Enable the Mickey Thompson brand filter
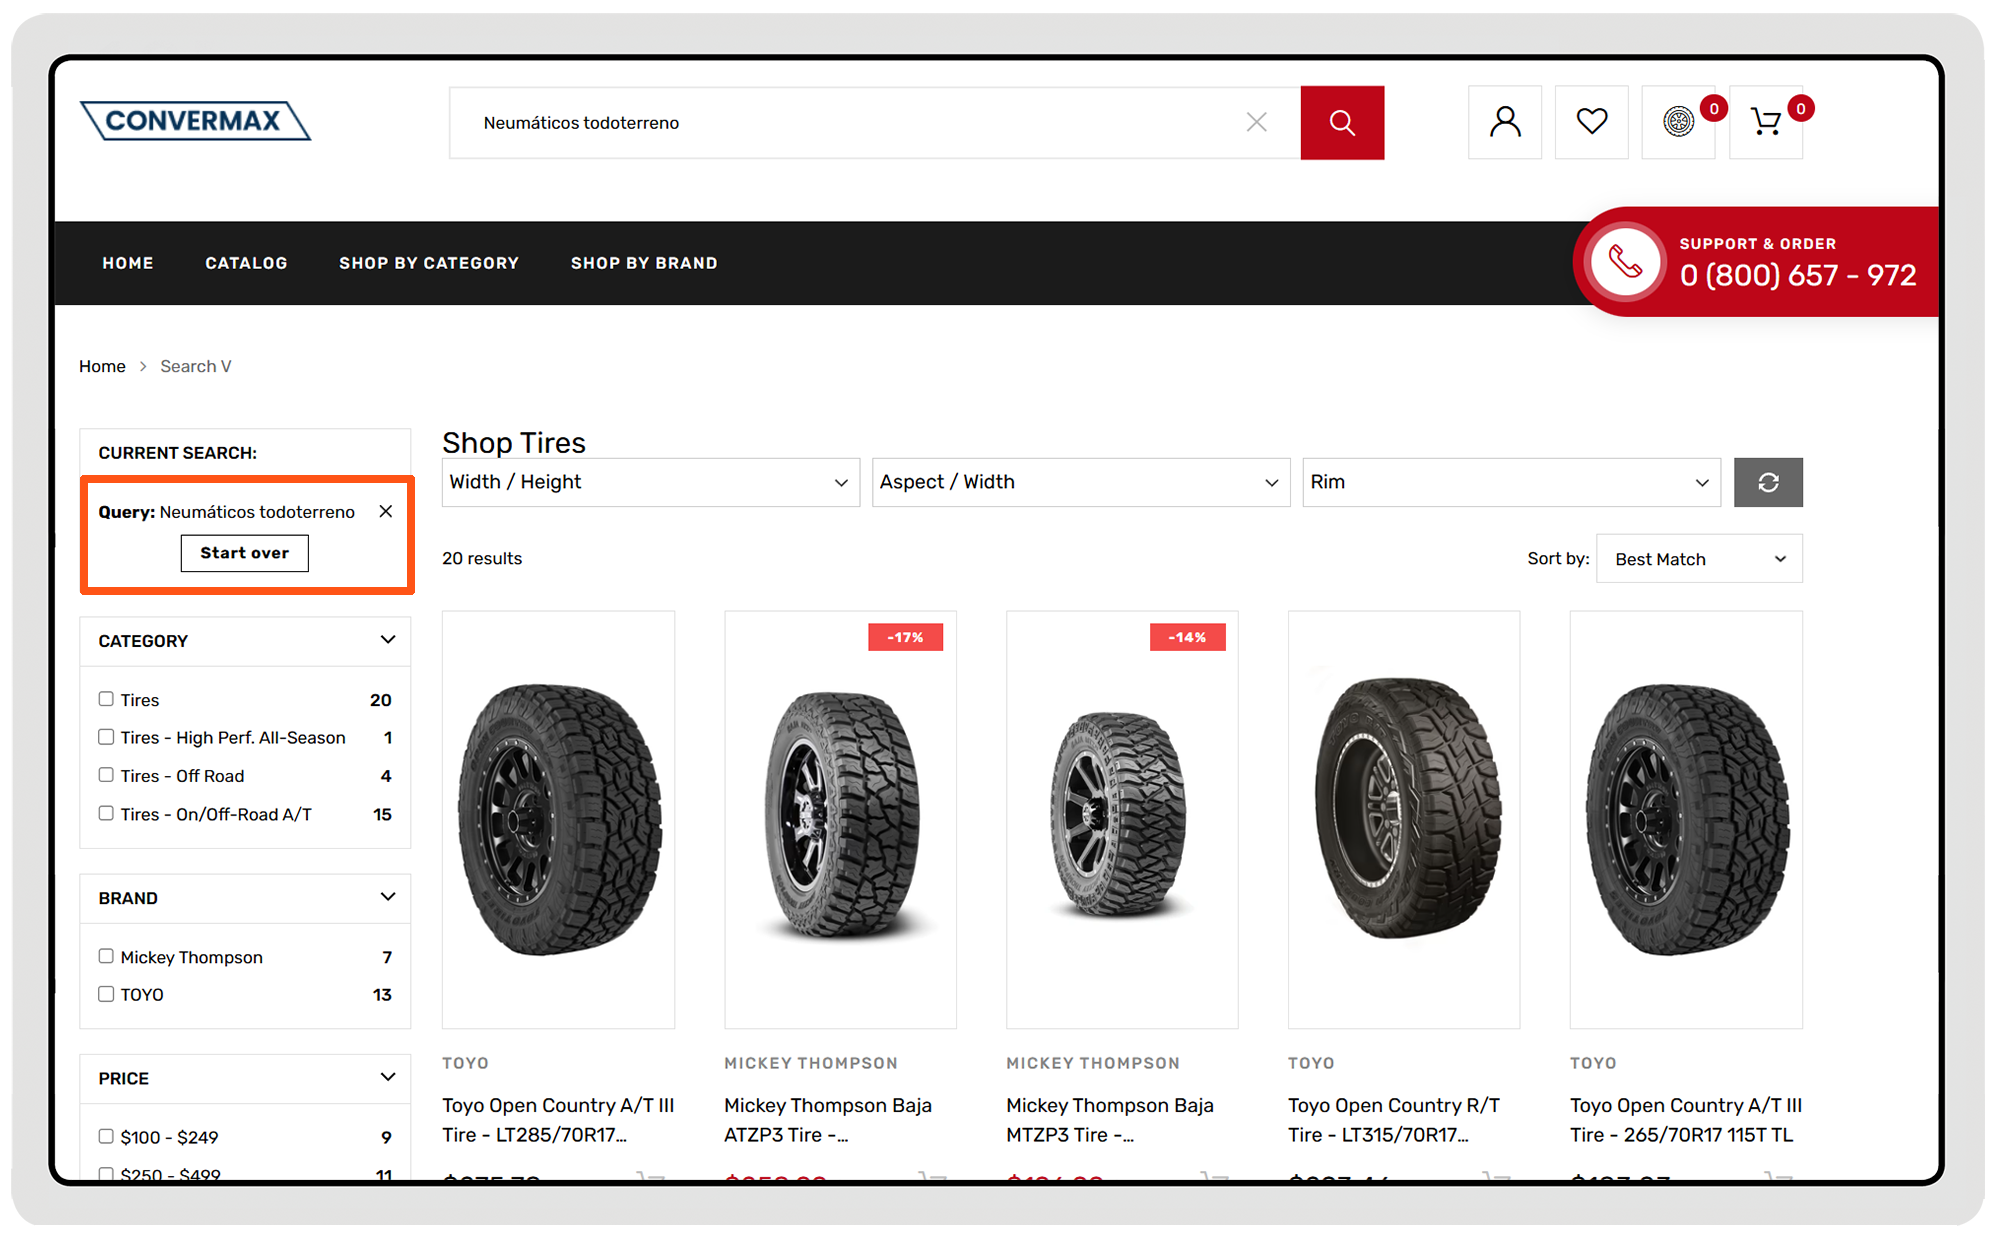Screen dimensions: 2000x1239 pos(106,956)
